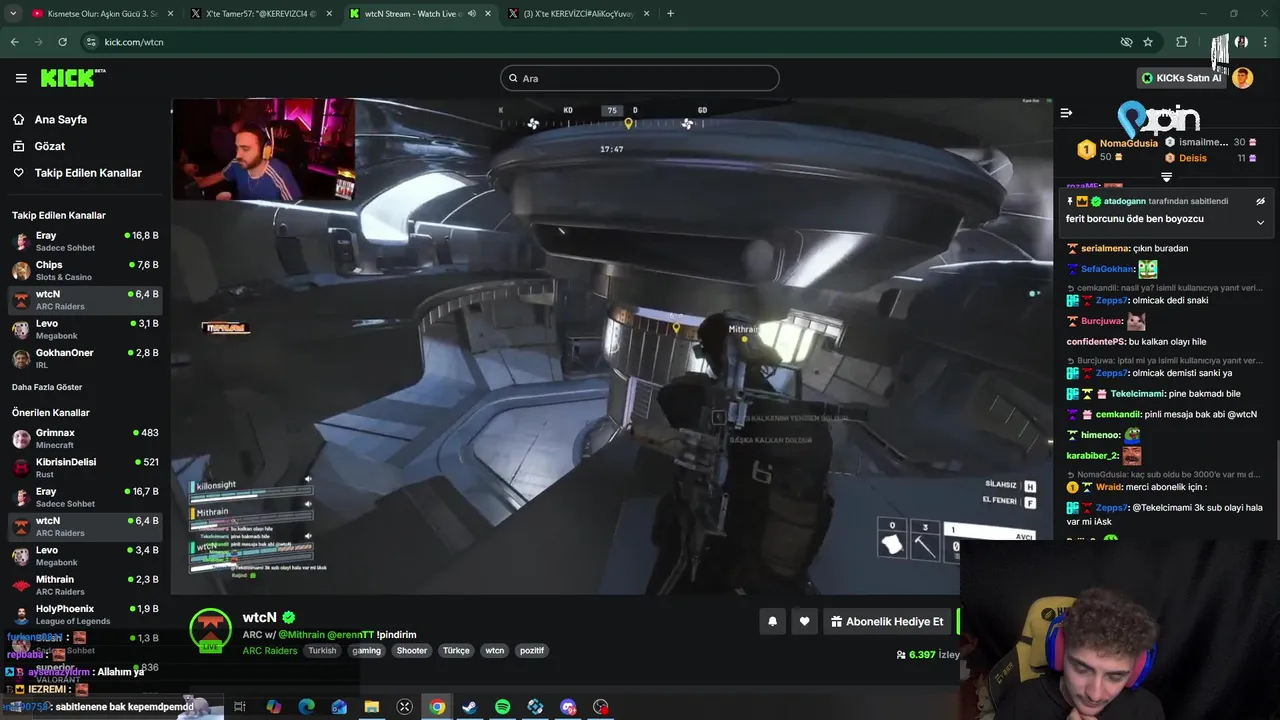Screen dimensions: 1280x720
Task: Switch to Kısmetse Olur YouTube tab
Action: click(x=100, y=14)
